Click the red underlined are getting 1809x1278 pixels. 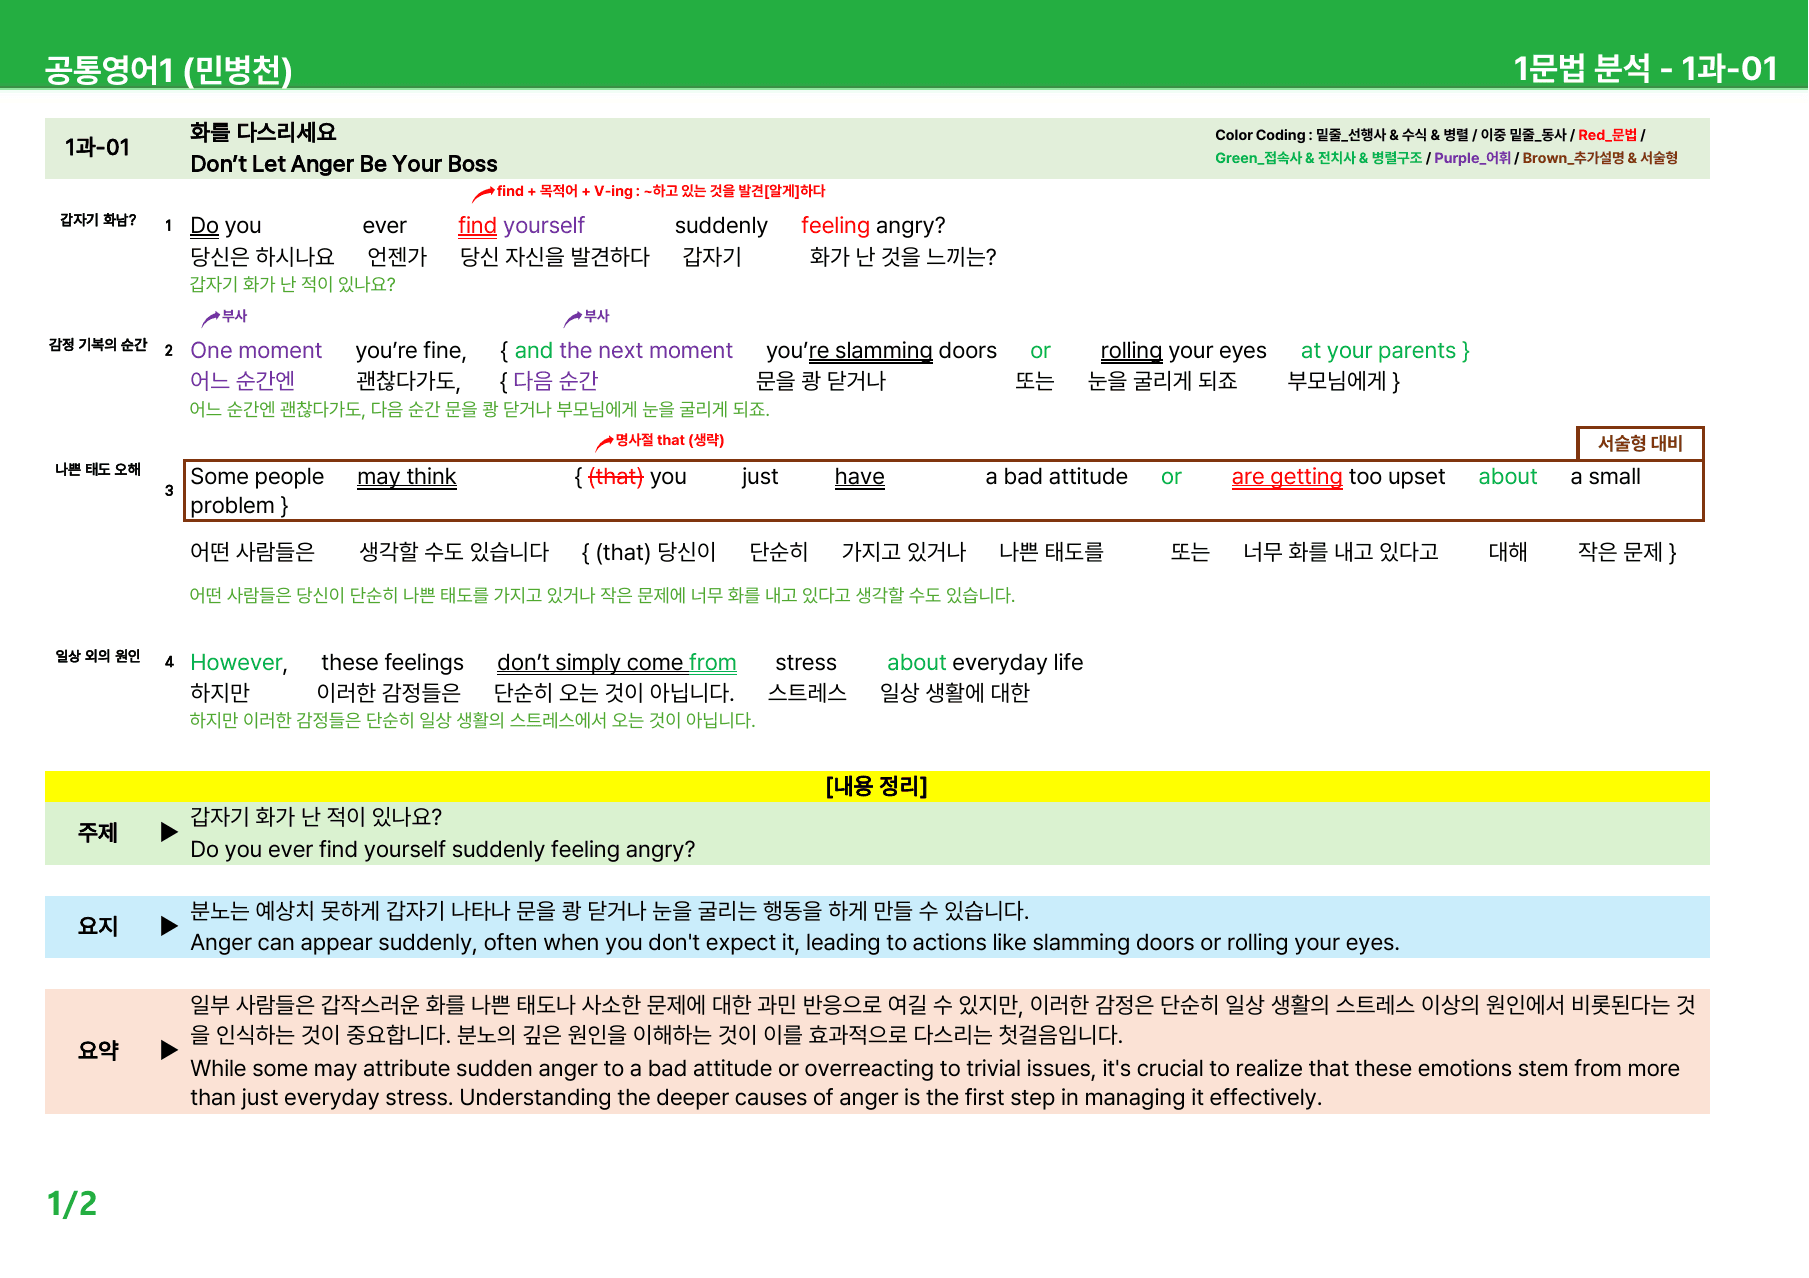tap(1287, 477)
